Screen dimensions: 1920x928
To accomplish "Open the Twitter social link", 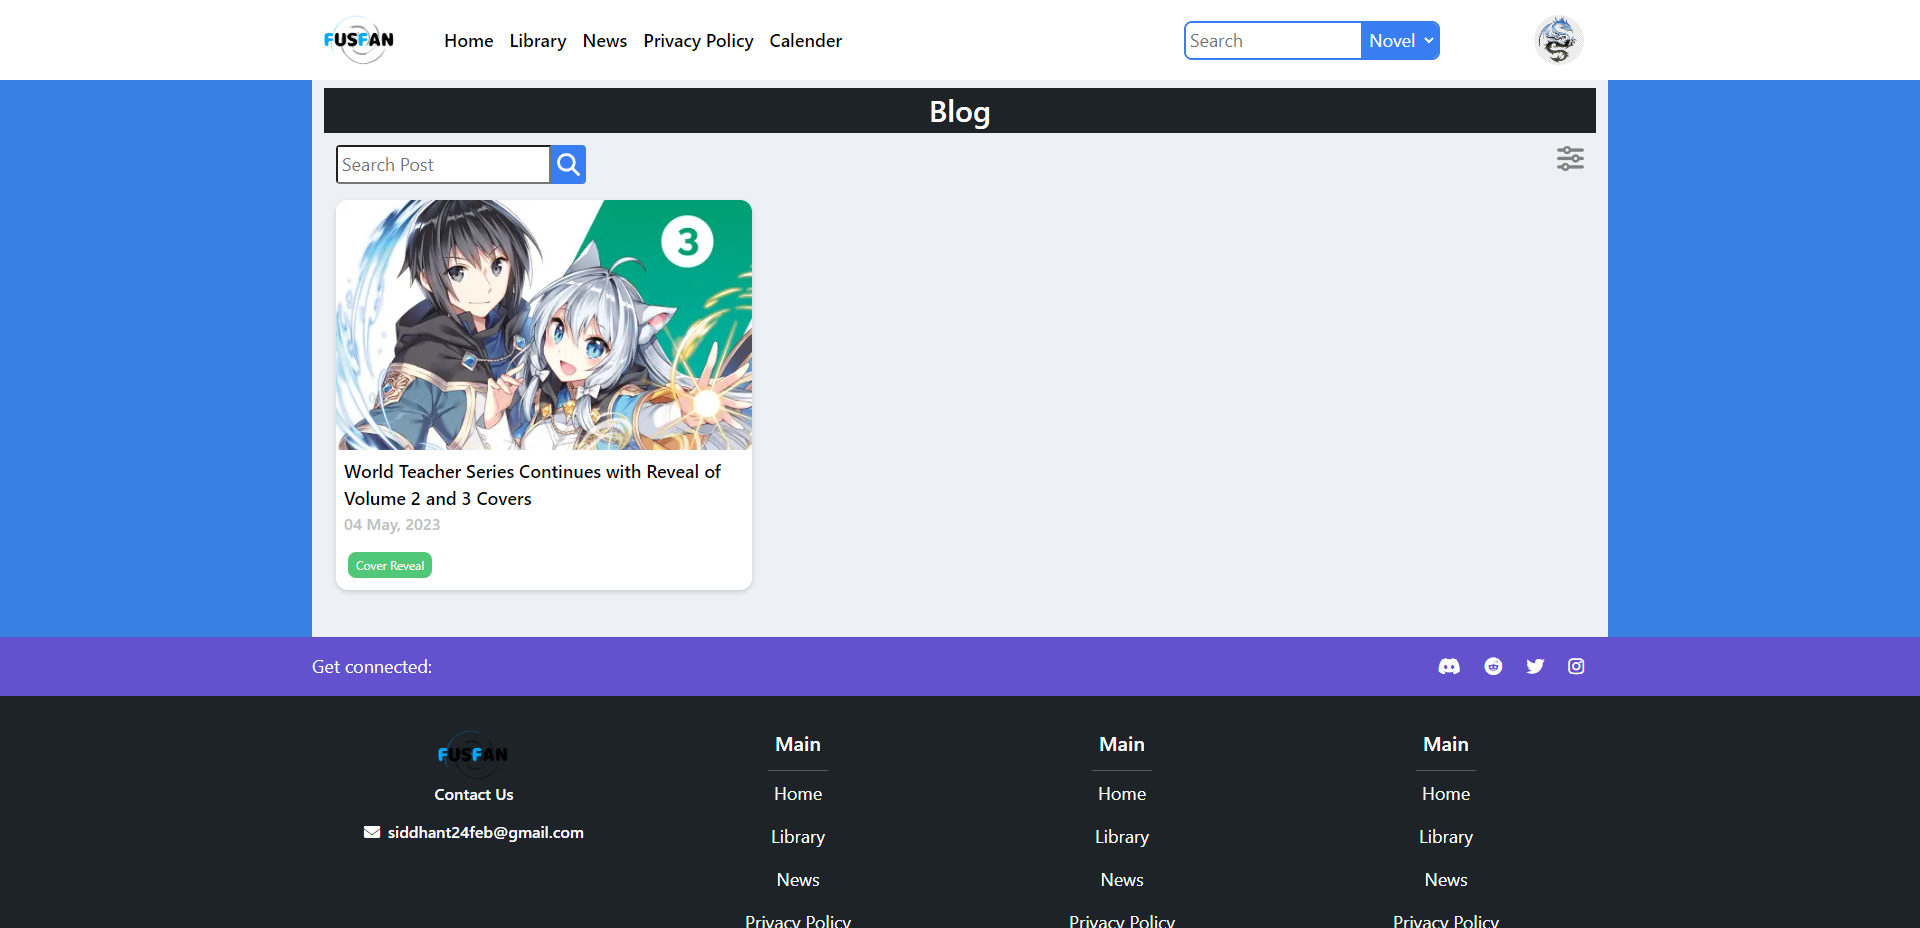I will [1535, 666].
